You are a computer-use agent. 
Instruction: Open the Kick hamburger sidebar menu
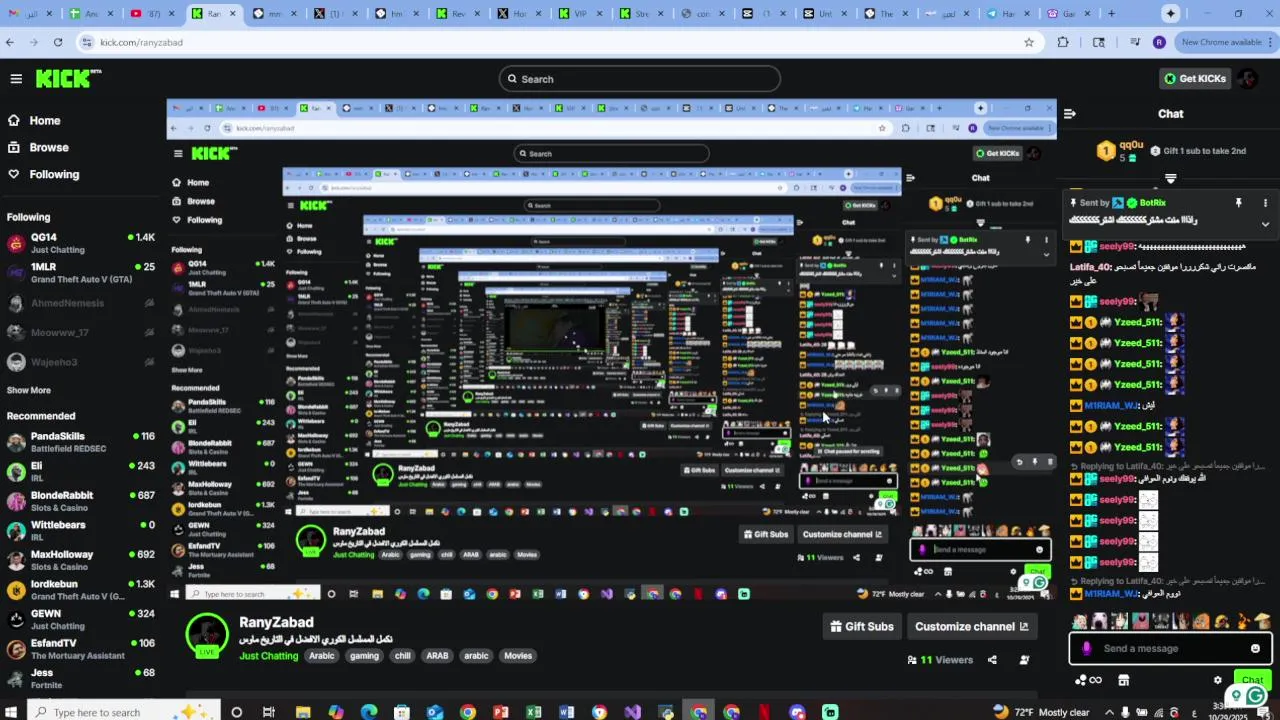pos(16,79)
